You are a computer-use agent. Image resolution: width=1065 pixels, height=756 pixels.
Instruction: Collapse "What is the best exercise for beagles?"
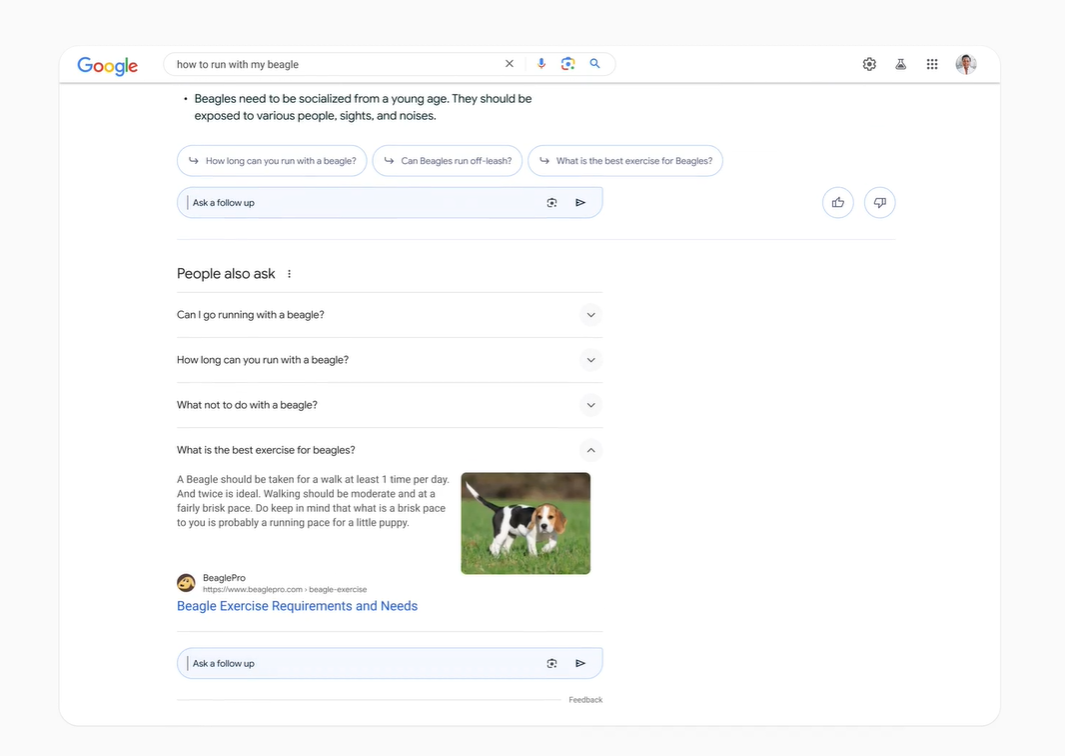(590, 449)
